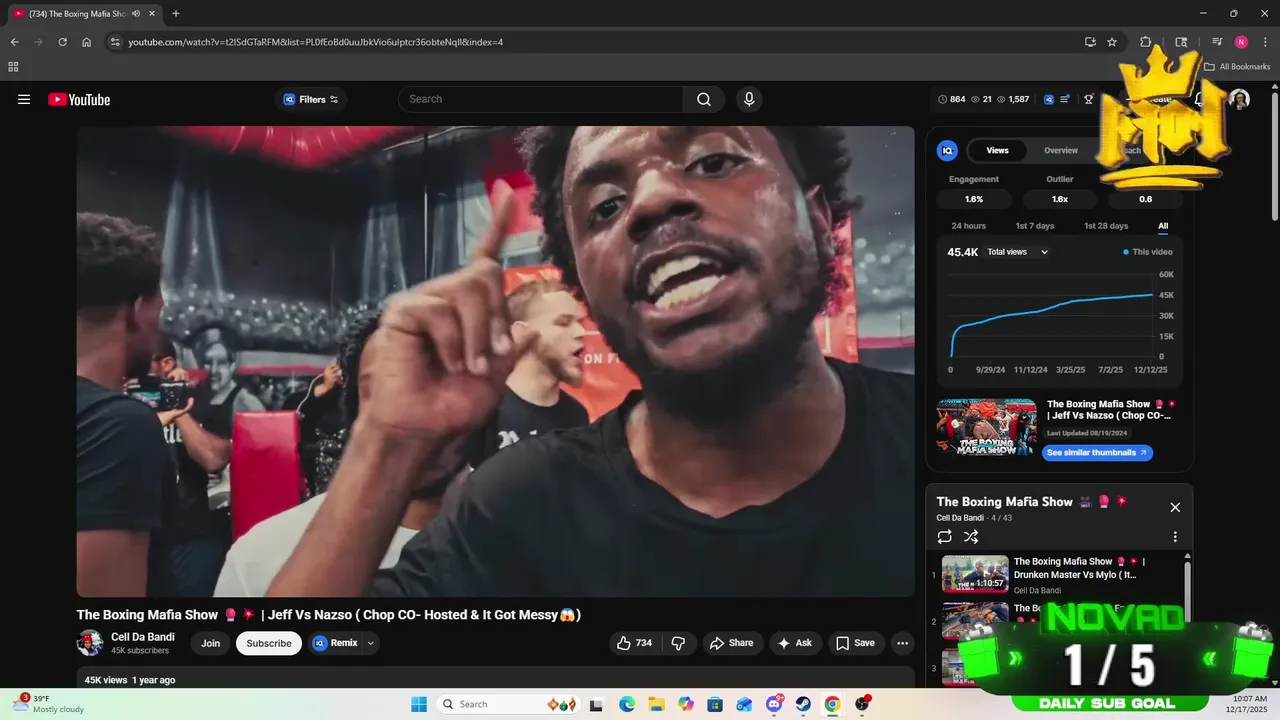Open the Total views metric dropdown
This screenshot has height=720, width=1280.
click(1018, 252)
